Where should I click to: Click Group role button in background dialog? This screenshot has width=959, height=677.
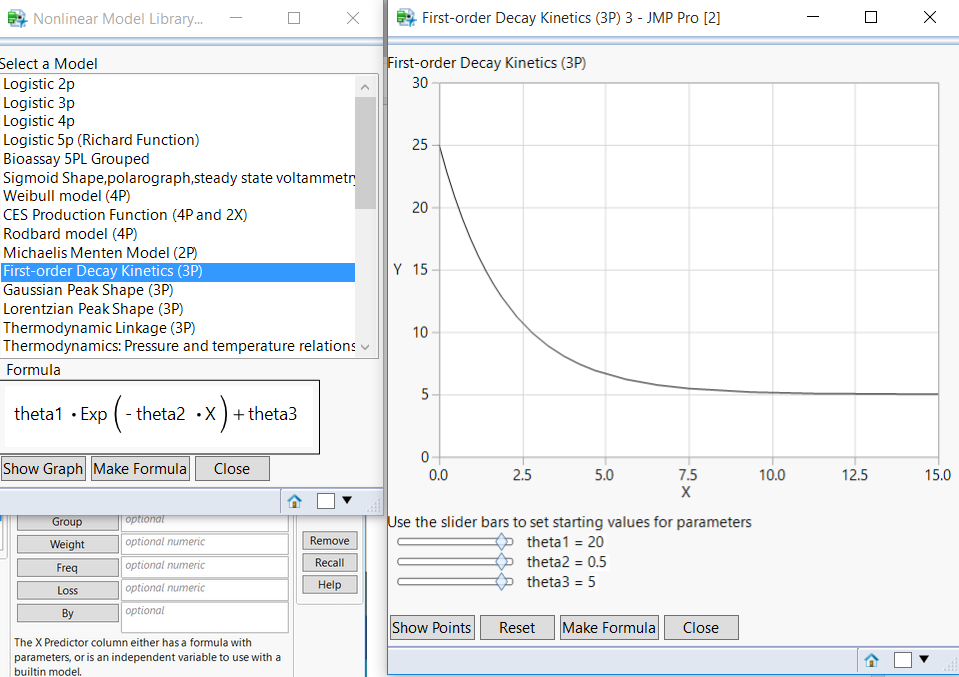(x=67, y=522)
